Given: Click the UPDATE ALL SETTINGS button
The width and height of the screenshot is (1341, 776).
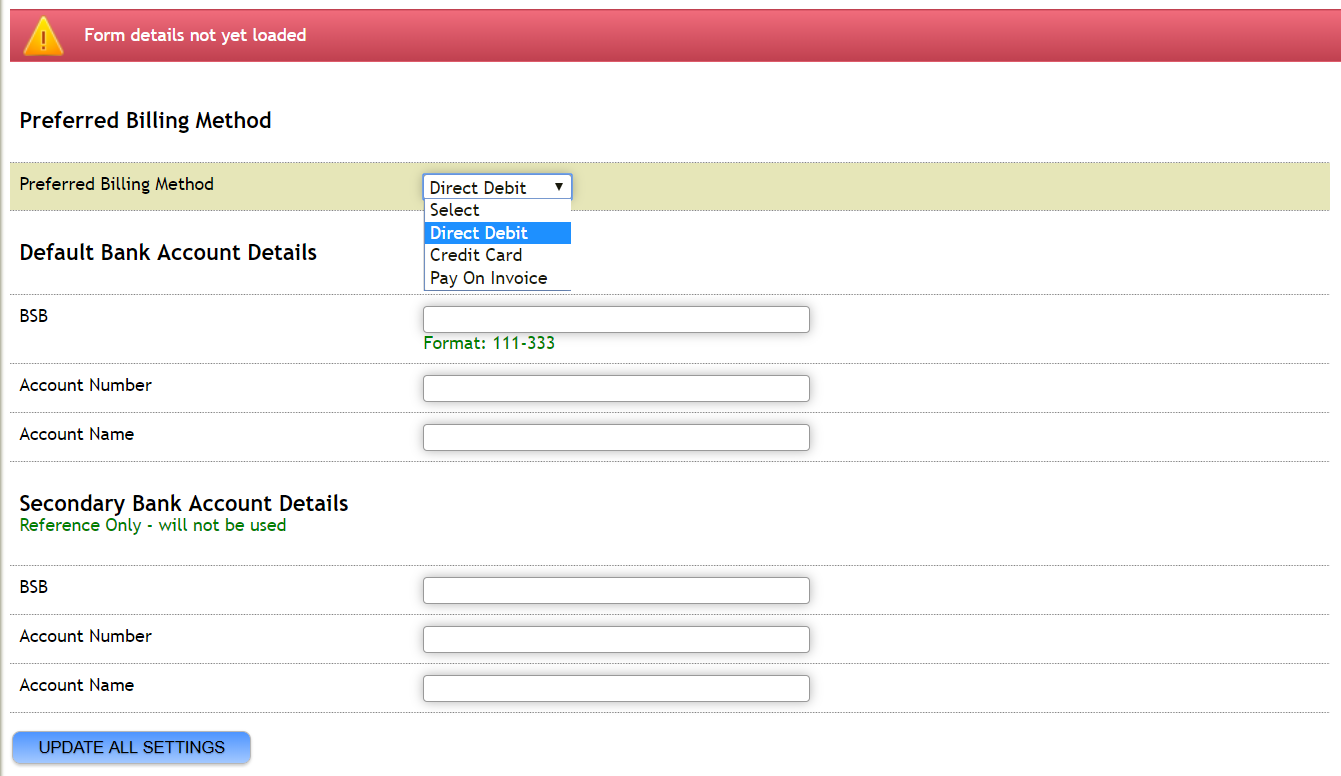Looking at the screenshot, I should tap(130, 747).
